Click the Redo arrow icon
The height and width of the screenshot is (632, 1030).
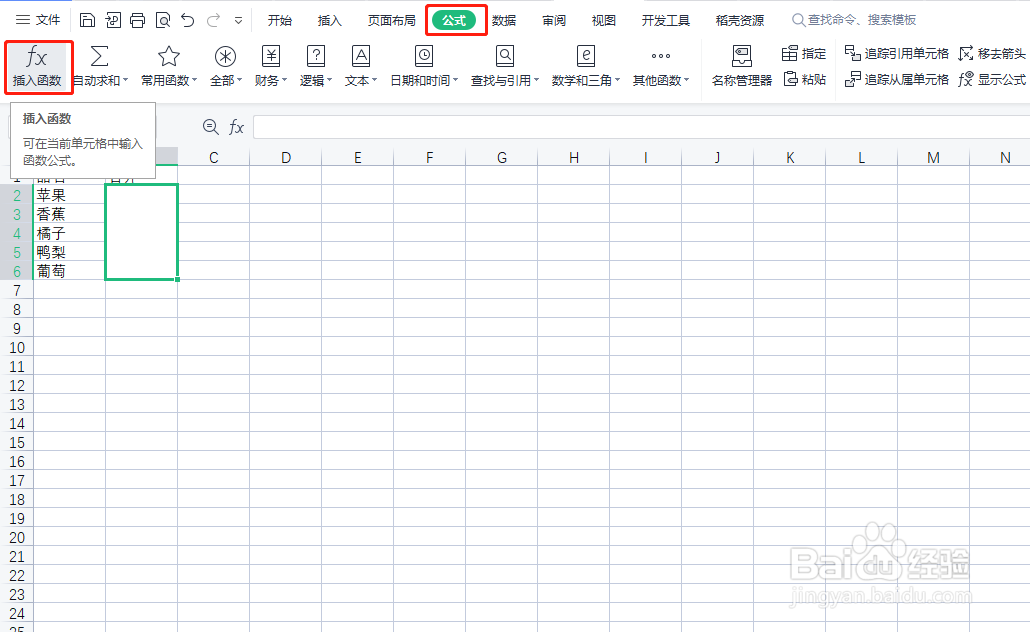click(213, 20)
